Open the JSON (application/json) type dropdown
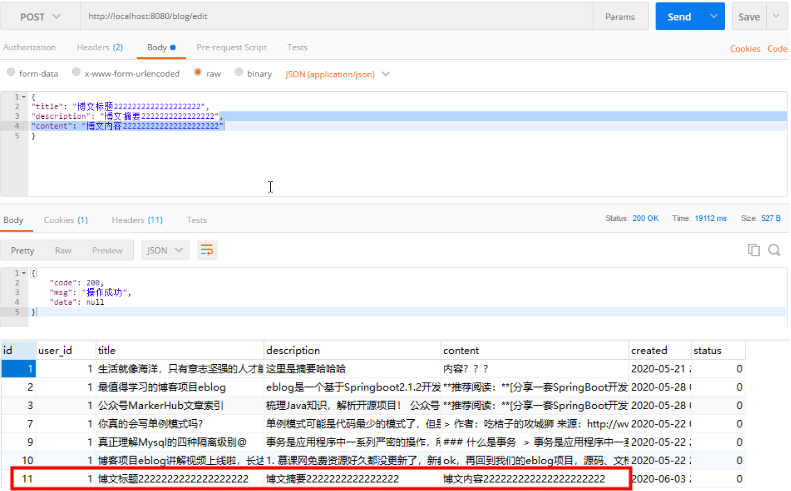Image resolution: width=791 pixels, height=491 pixels. tap(337, 74)
